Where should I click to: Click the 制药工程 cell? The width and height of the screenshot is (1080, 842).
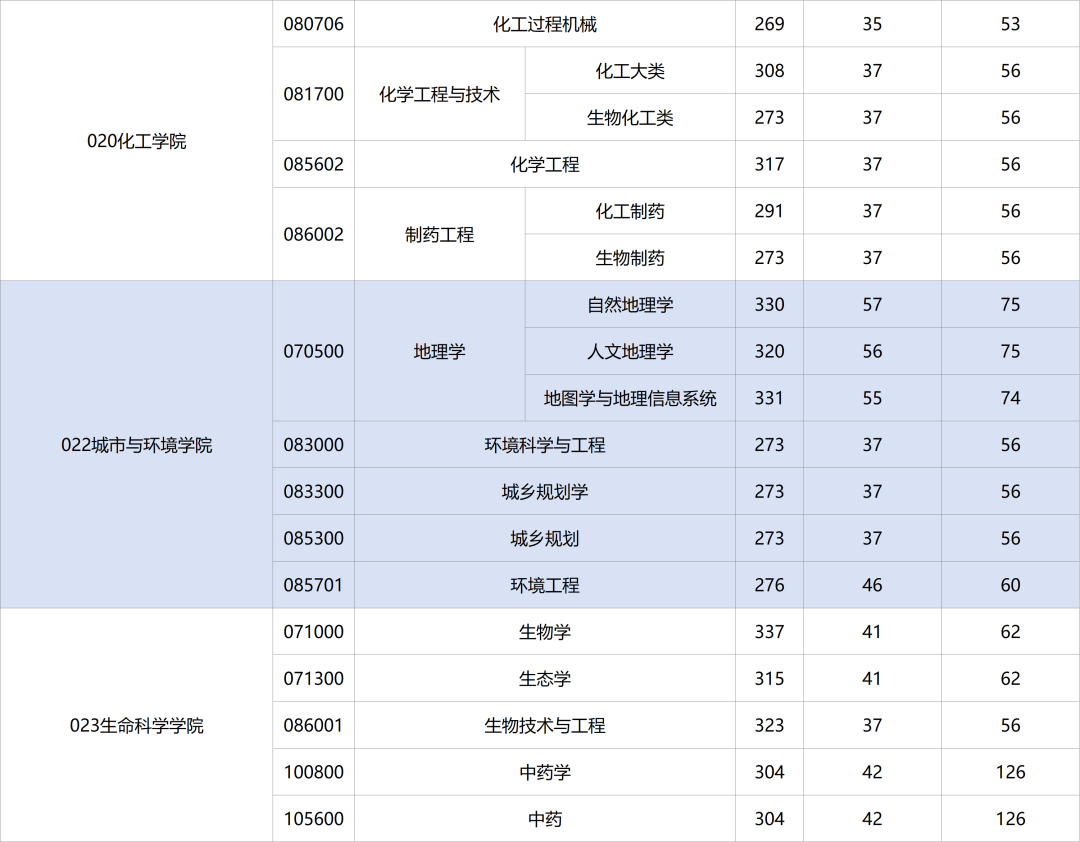pyautogui.click(x=439, y=234)
